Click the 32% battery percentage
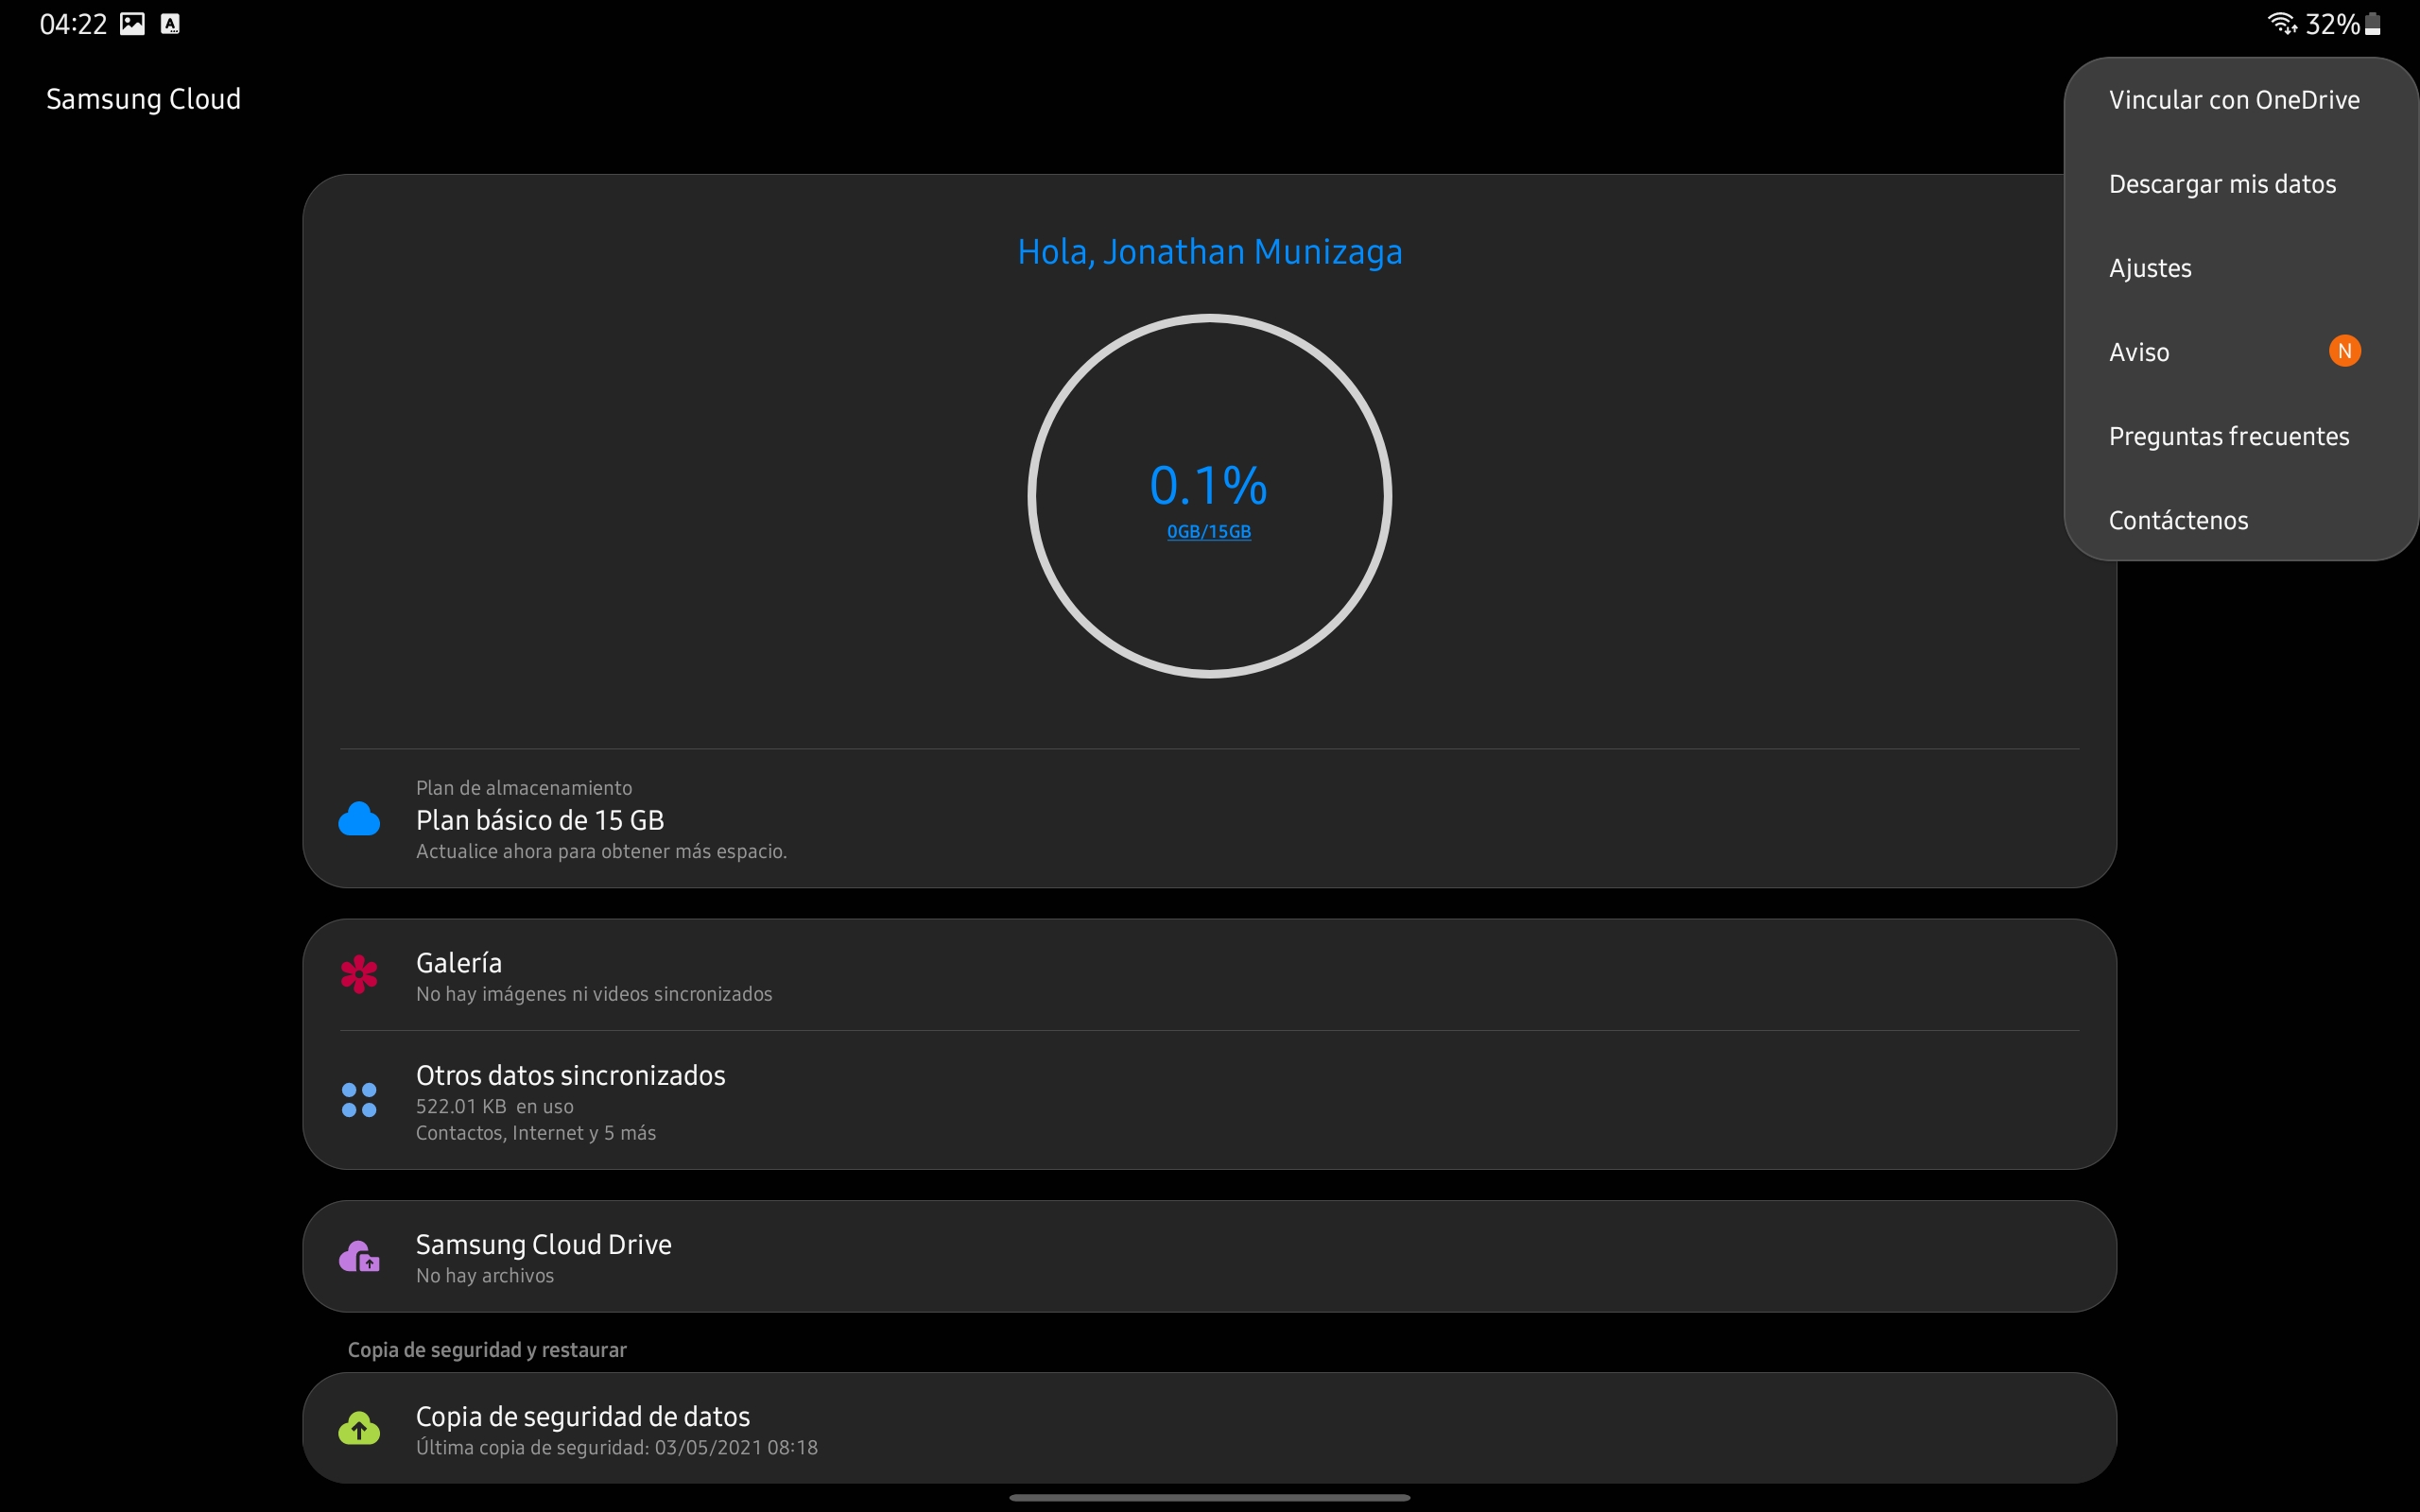The image size is (2420, 1512). pos(2332,24)
